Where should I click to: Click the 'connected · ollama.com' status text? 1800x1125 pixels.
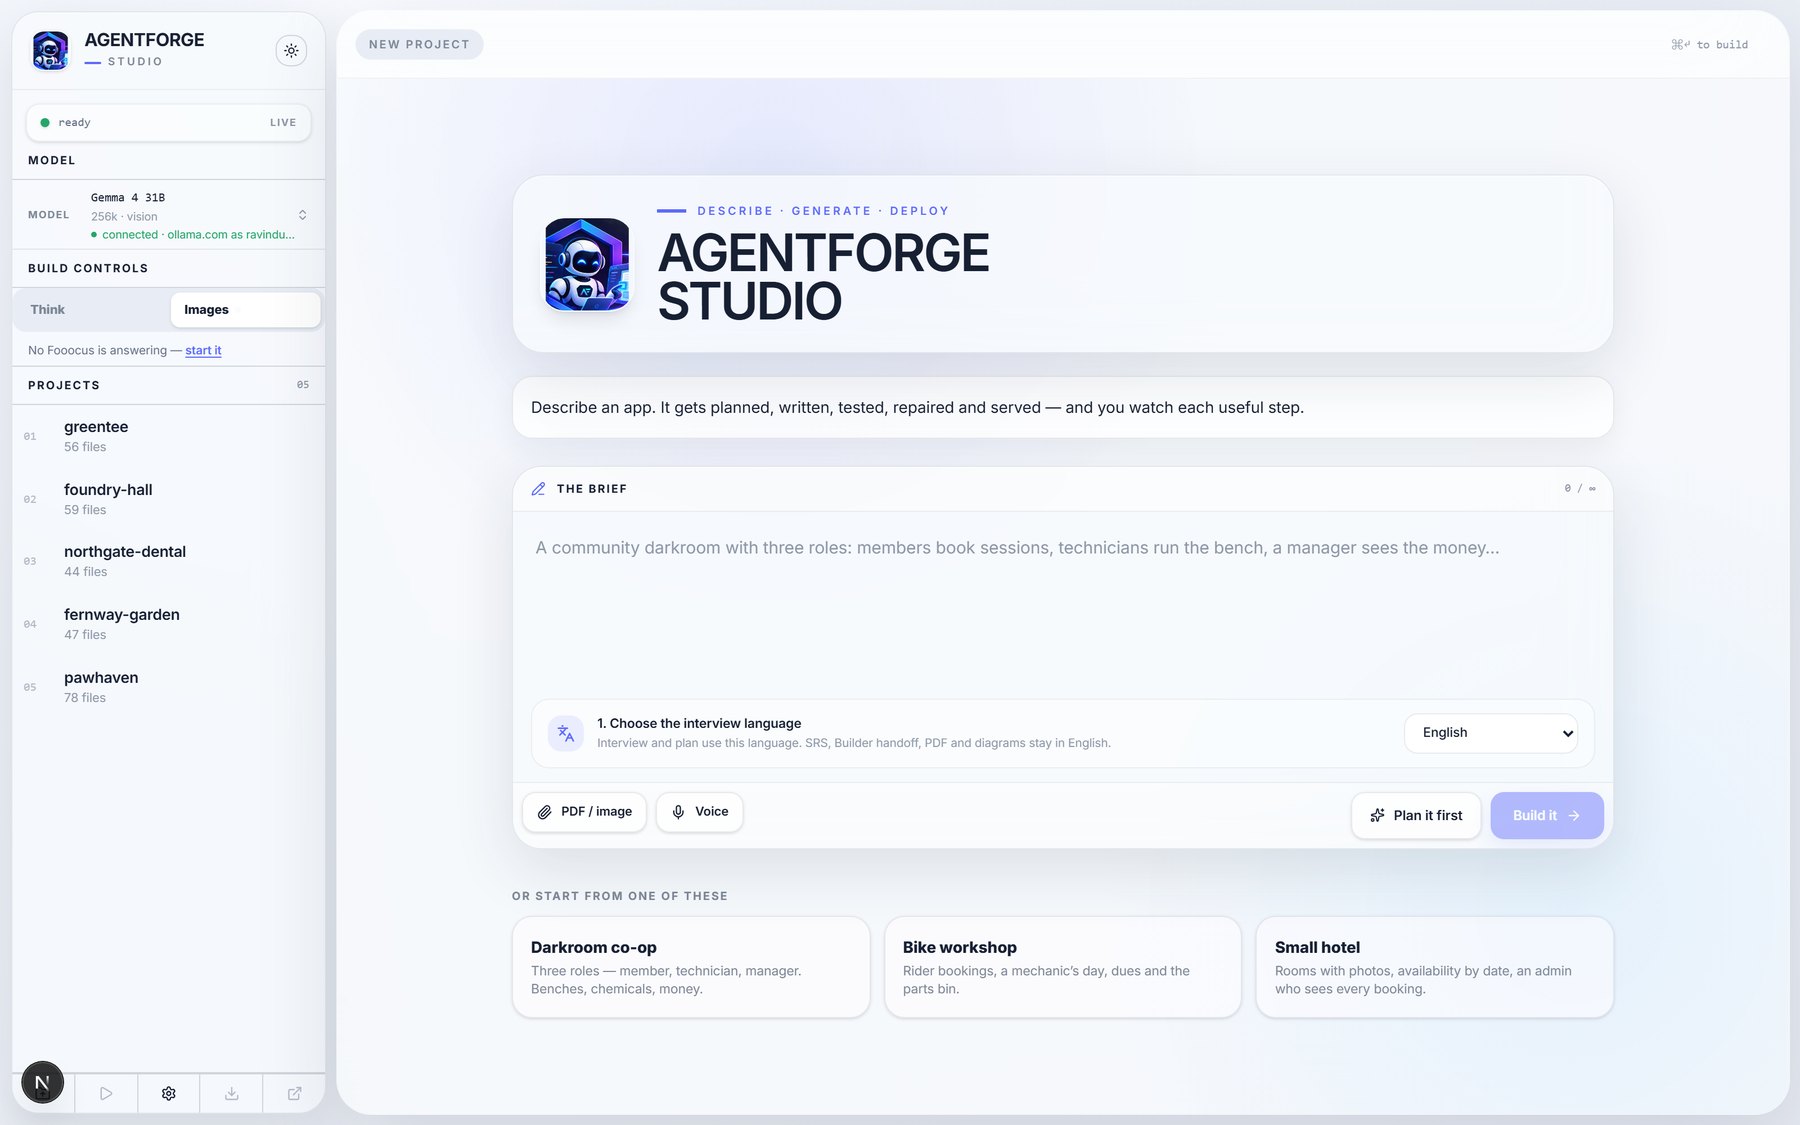click(x=198, y=235)
